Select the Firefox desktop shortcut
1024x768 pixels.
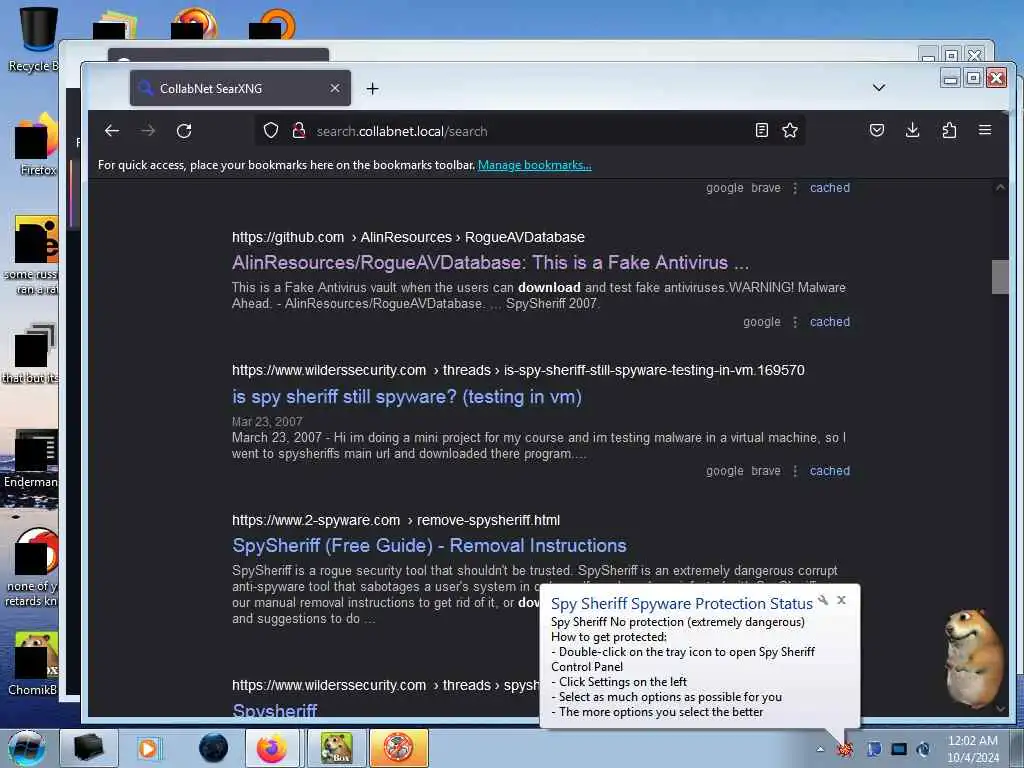pos(36,145)
